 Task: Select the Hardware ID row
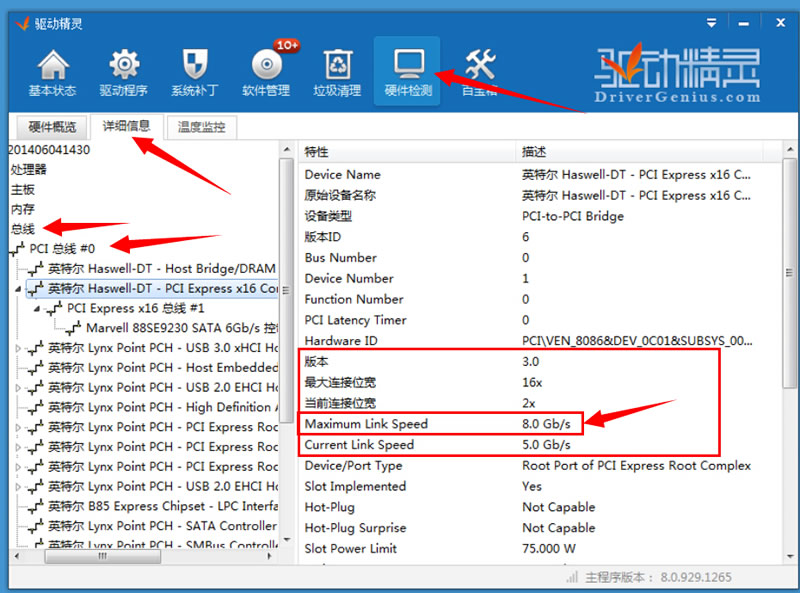(x=540, y=341)
